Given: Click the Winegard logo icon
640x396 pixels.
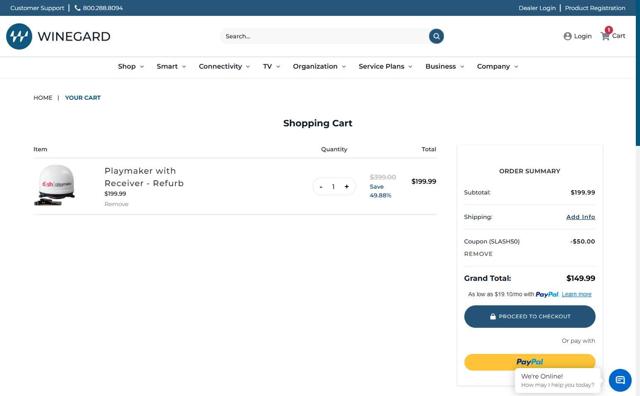Looking at the screenshot, I should click(19, 36).
